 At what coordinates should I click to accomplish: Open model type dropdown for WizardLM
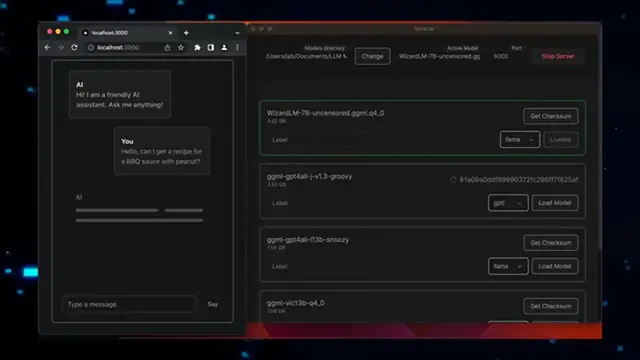(520, 140)
